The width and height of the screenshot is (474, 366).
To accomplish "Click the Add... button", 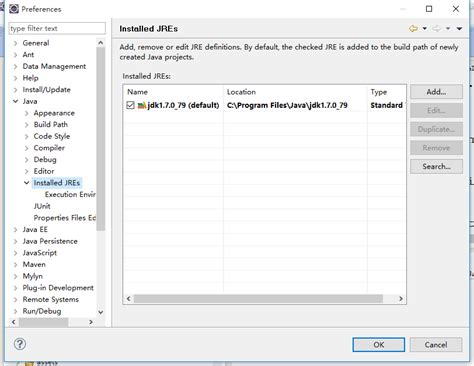I will [436, 92].
